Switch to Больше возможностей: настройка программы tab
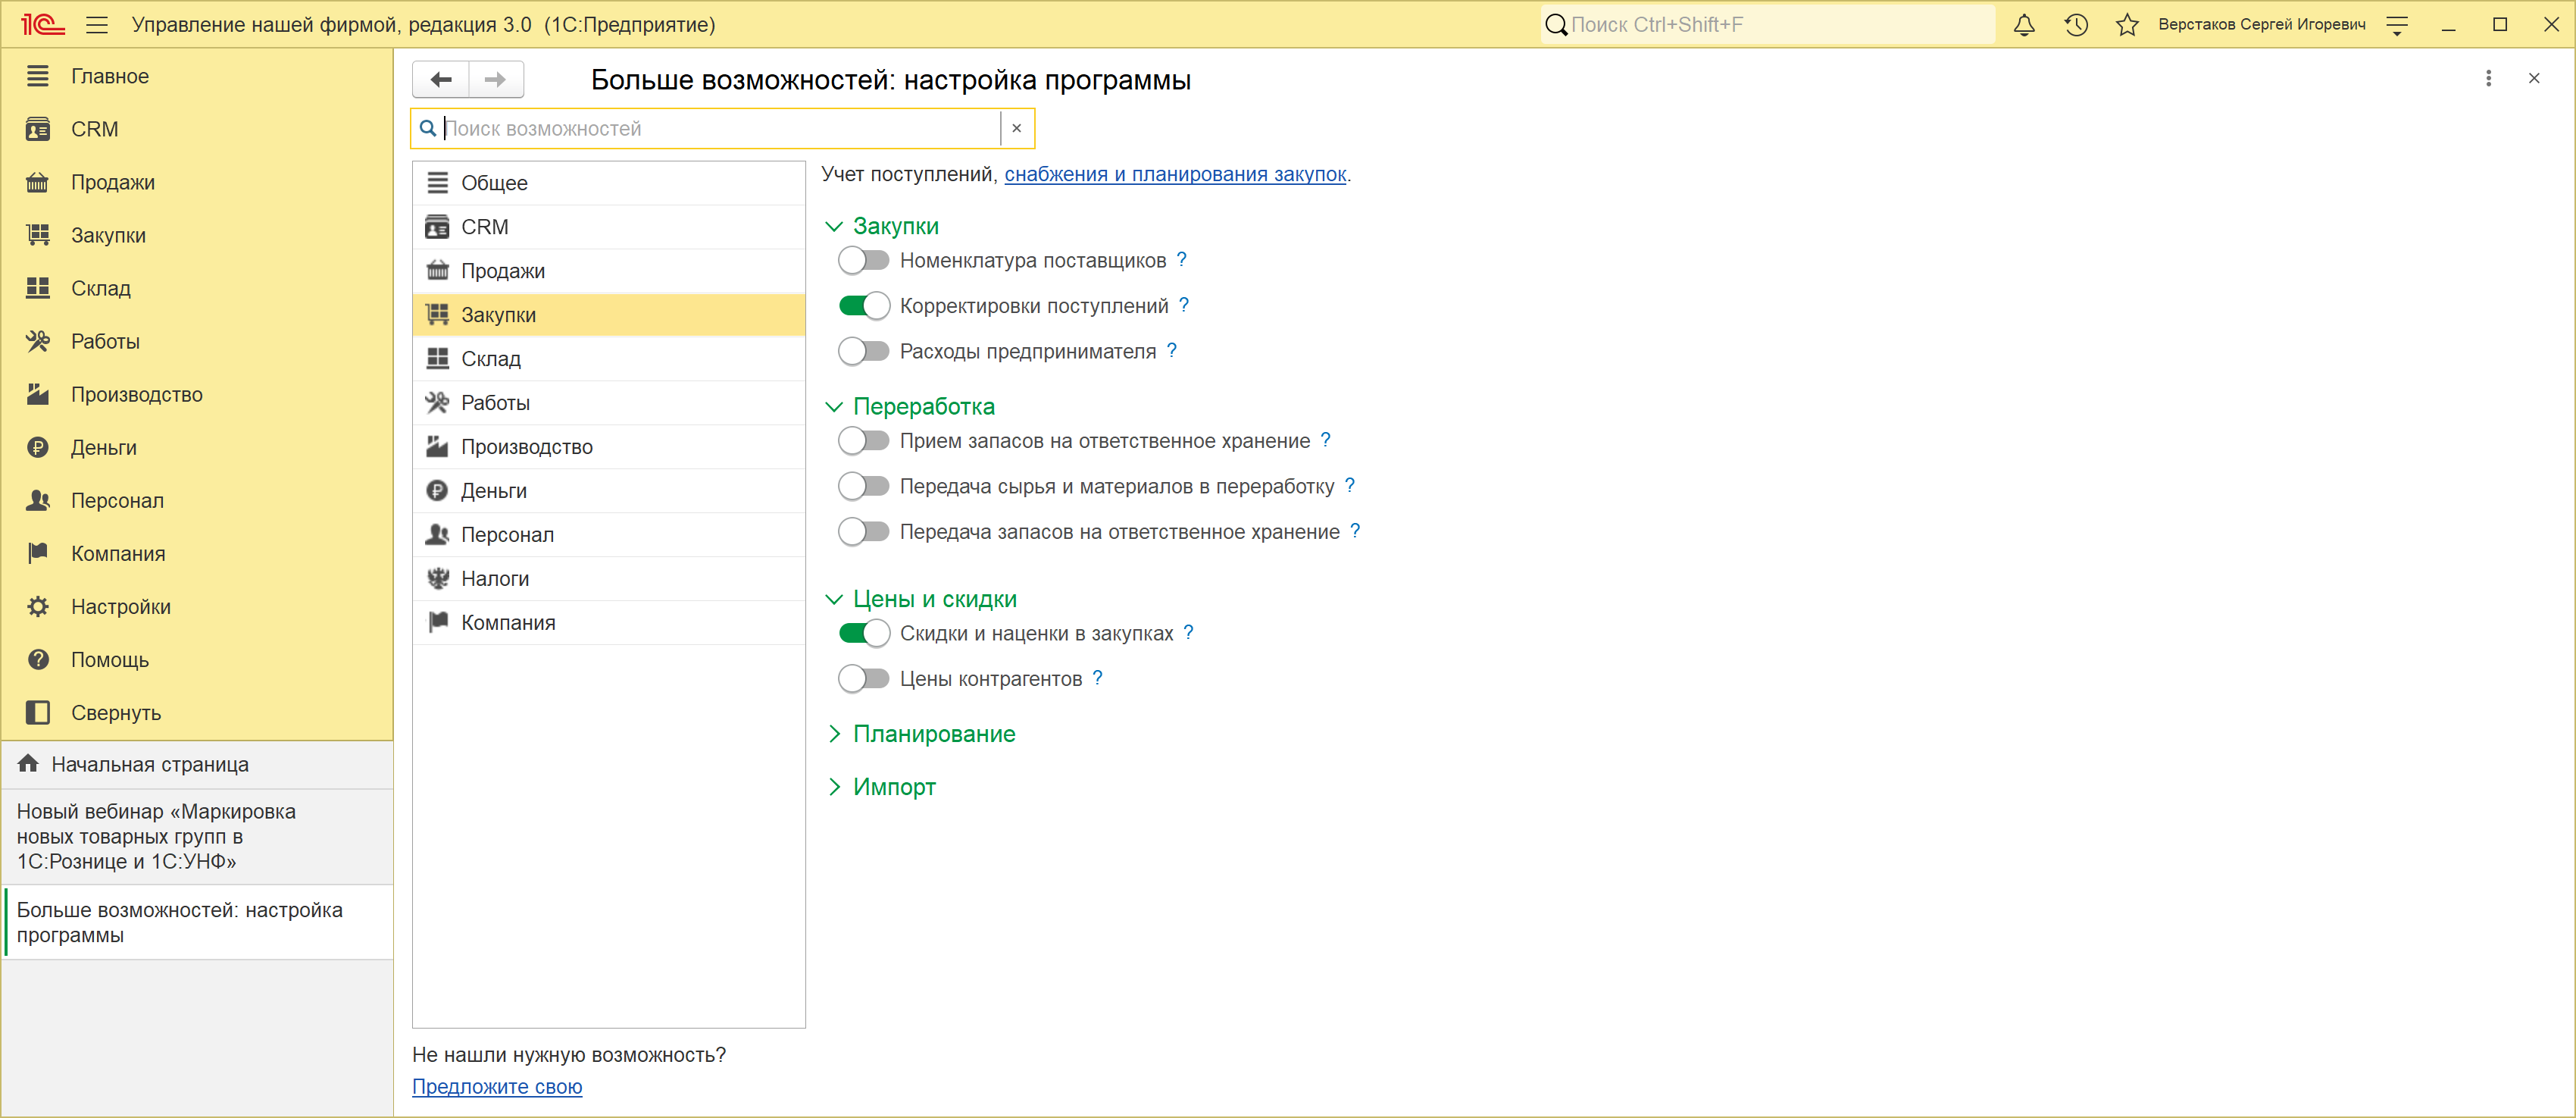Viewport: 2576px width, 1118px height. click(198, 923)
